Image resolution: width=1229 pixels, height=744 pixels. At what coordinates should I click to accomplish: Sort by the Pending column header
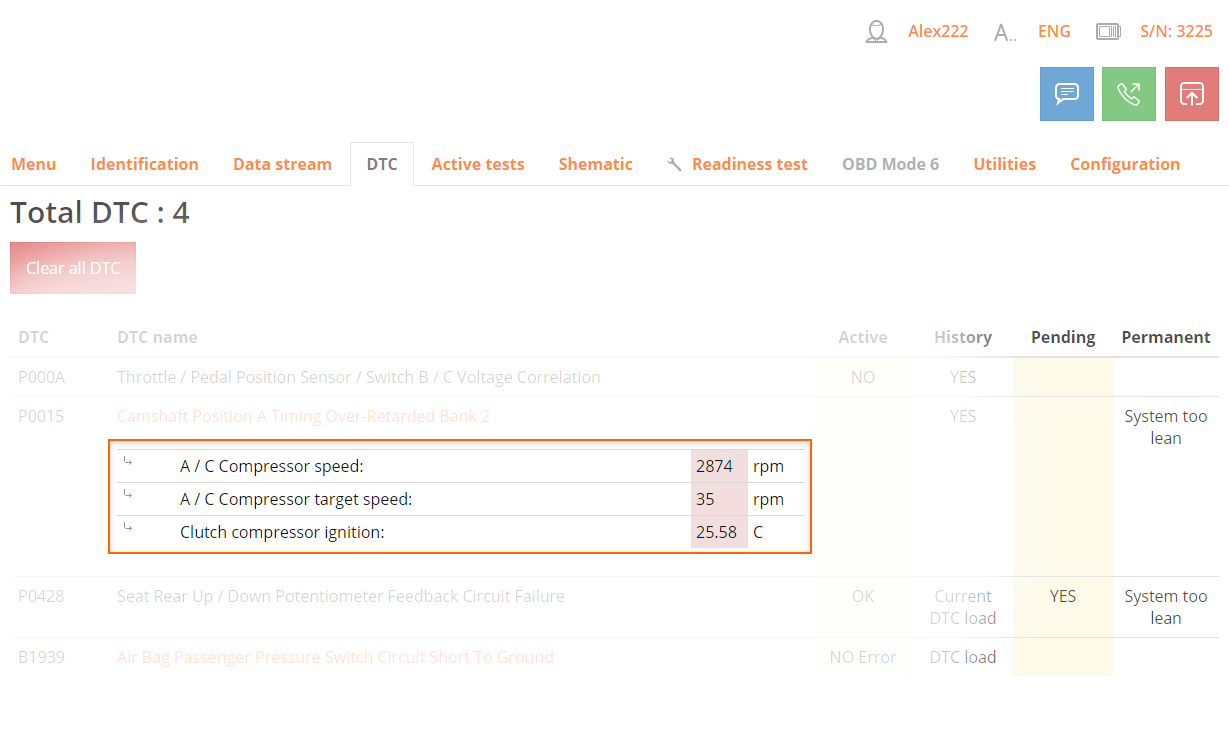pos(1062,337)
